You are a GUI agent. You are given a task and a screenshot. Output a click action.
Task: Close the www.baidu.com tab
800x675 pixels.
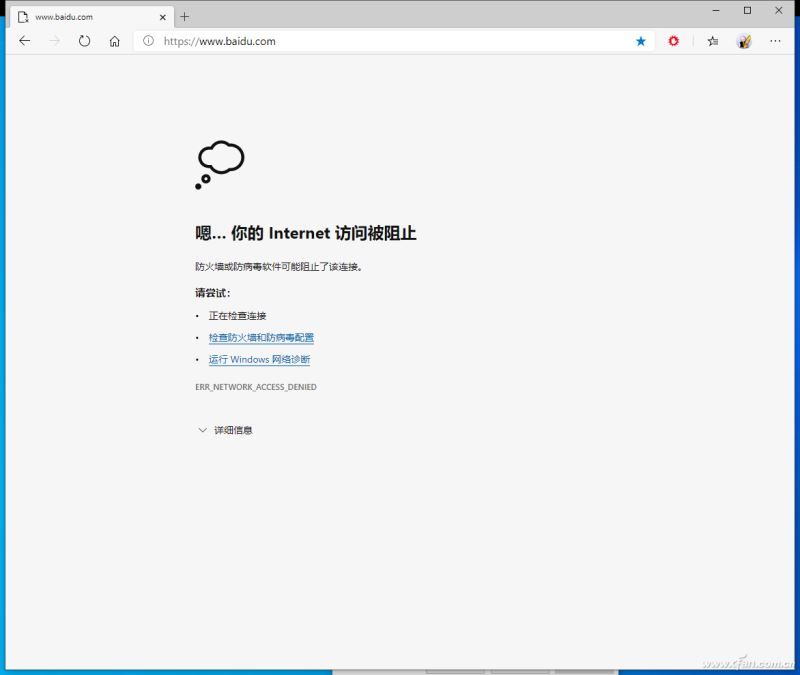coord(163,16)
